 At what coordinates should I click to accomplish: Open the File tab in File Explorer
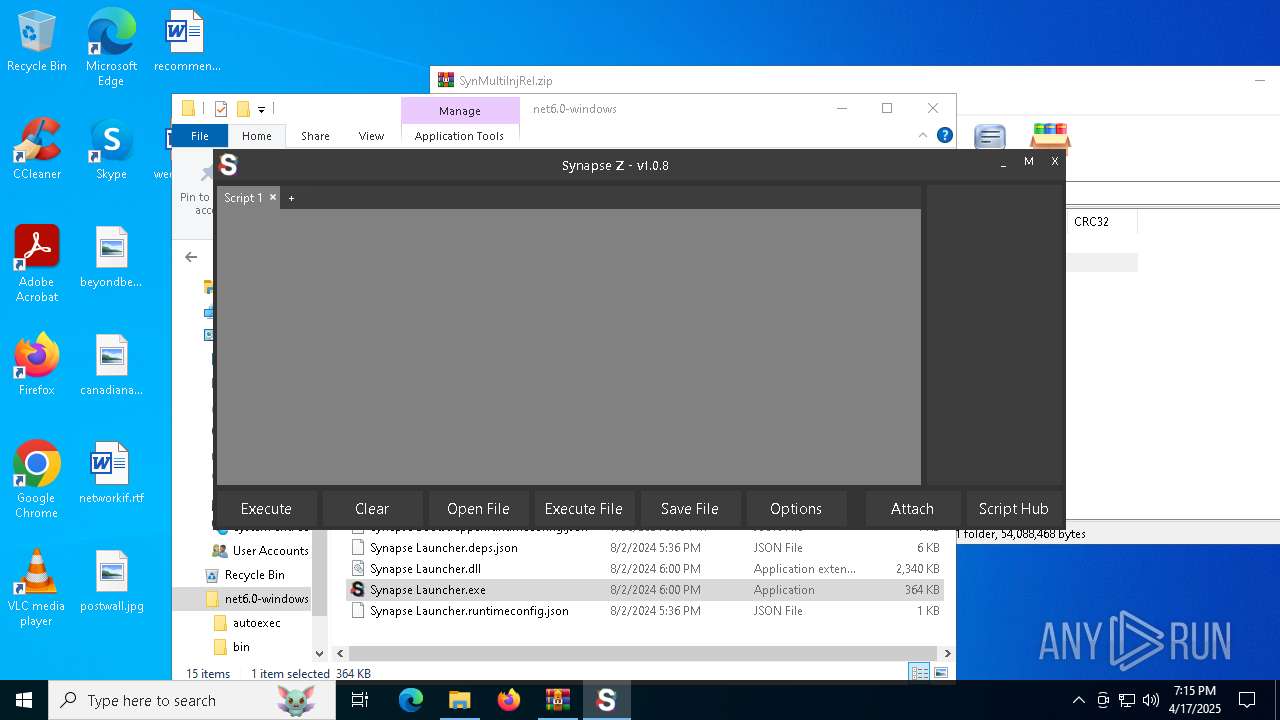point(200,136)
